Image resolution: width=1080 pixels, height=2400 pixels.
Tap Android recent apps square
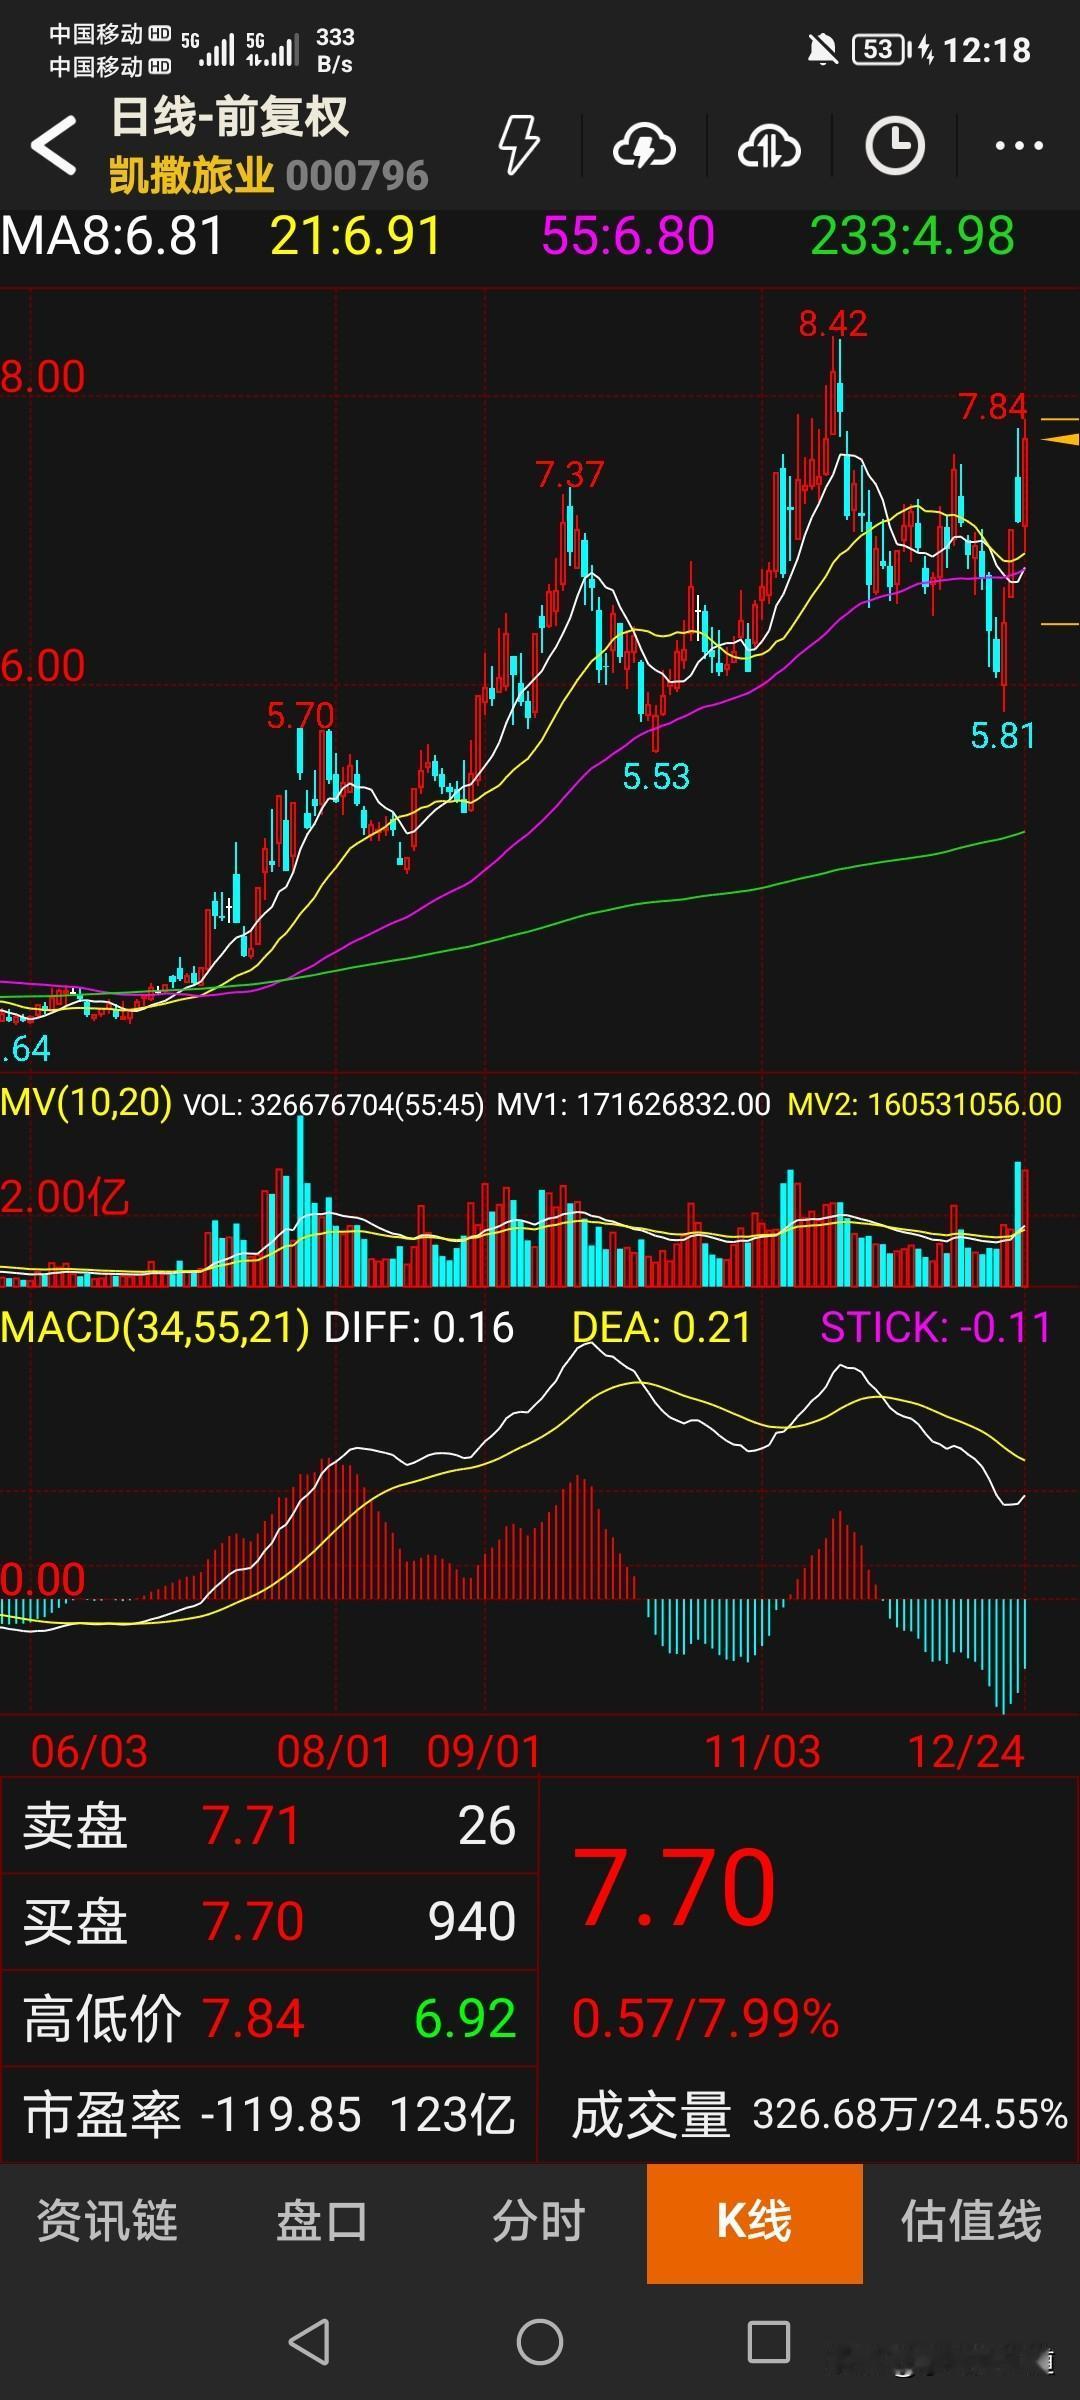click(x=769, y=2341)
